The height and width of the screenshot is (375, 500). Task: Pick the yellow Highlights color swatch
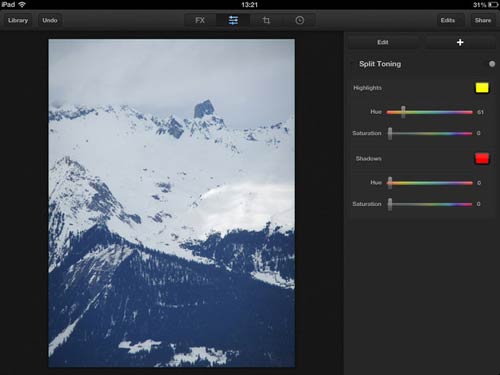pos(482,88)
